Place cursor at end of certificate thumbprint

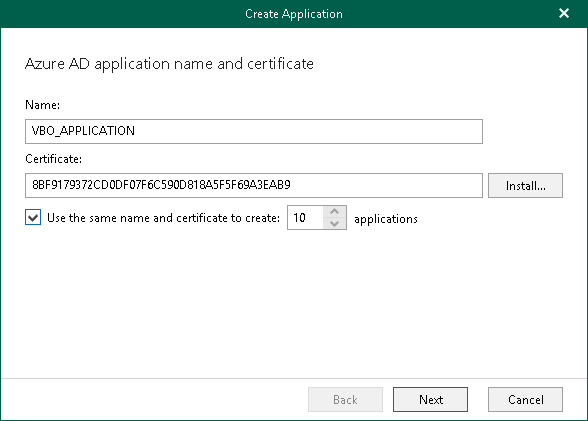point(292,185)
